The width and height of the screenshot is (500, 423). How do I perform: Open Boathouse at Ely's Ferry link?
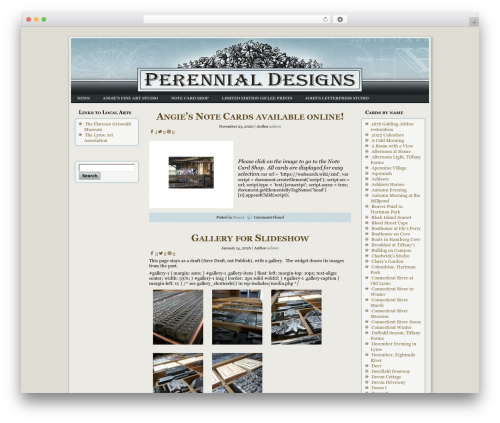point(396,229)
